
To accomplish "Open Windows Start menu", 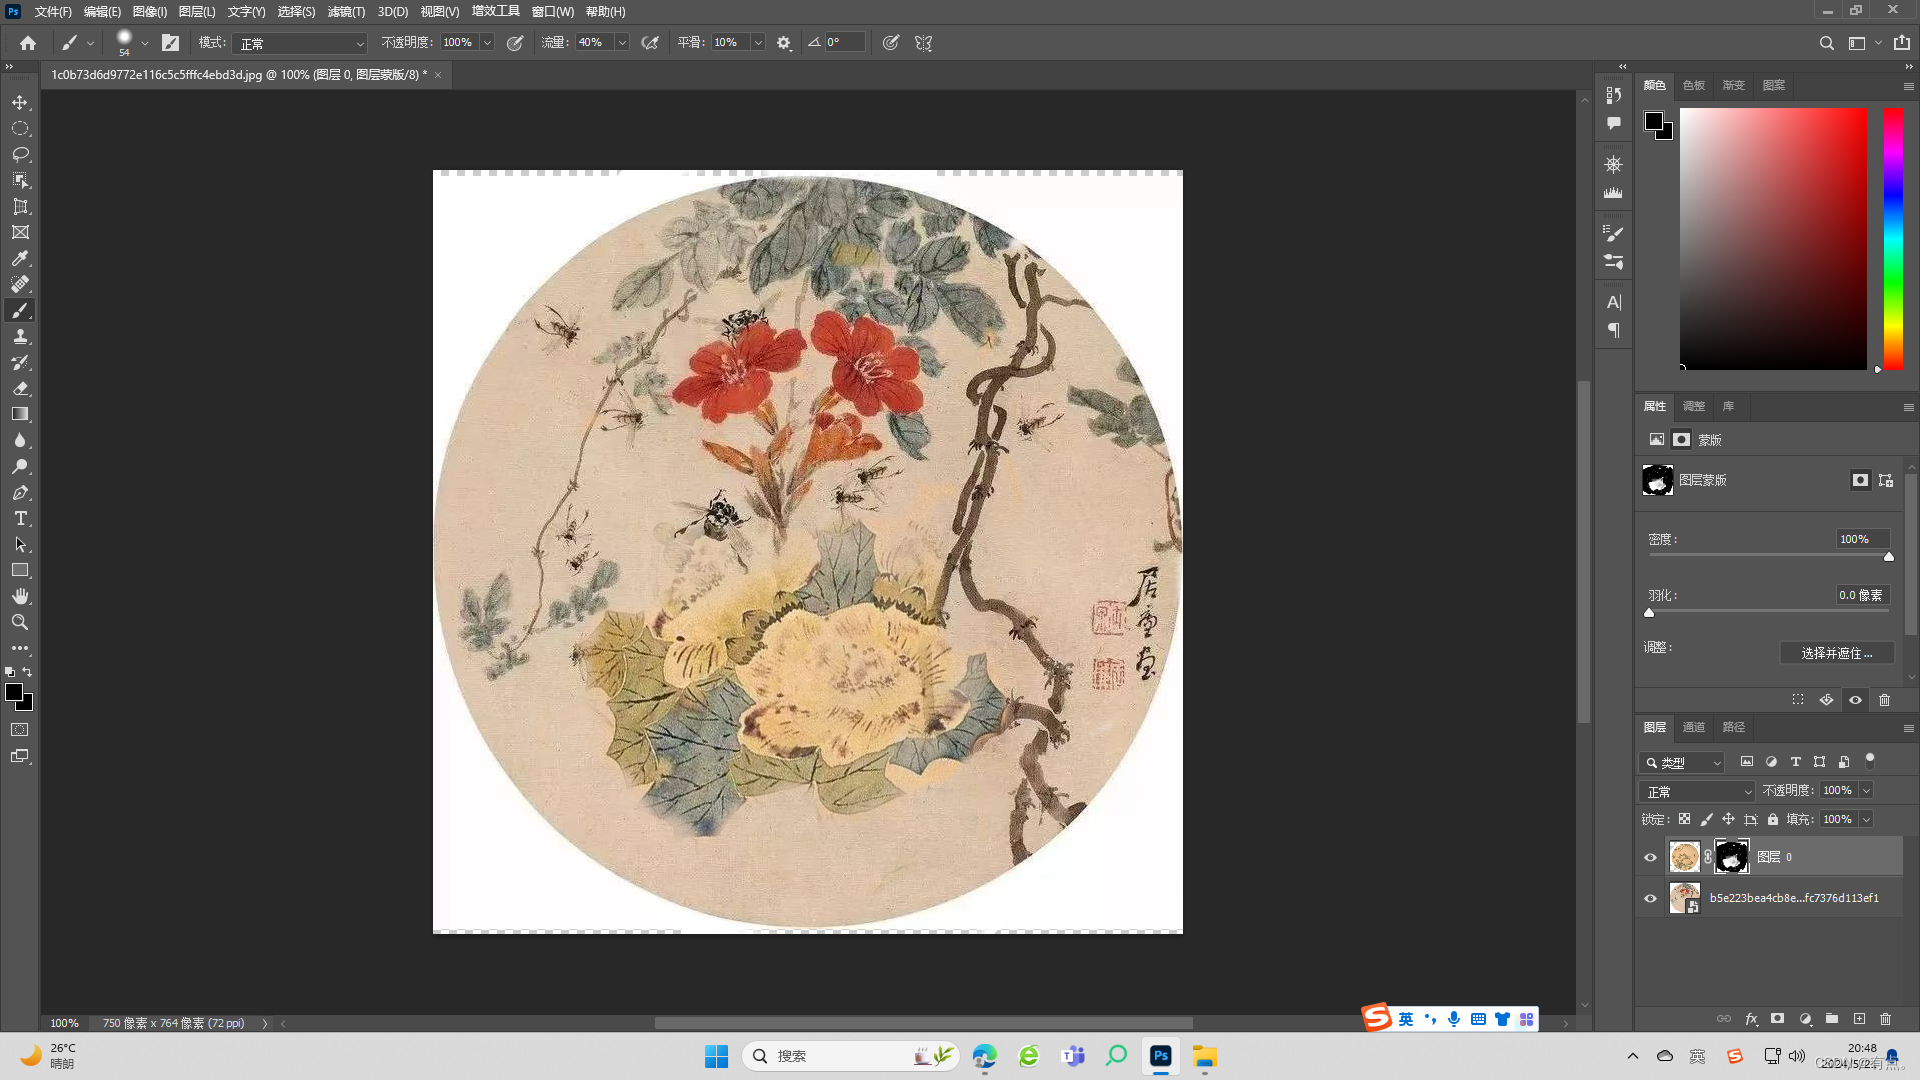I will [717, 1056].
